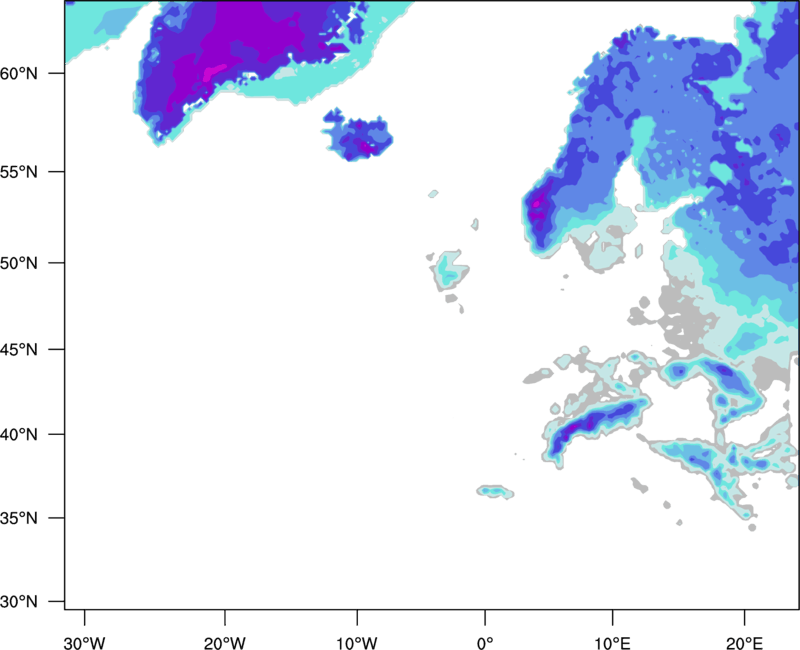800x650 pixels.
Task: Click the 60°N latitude label
Action: click(x=19, y=73)
